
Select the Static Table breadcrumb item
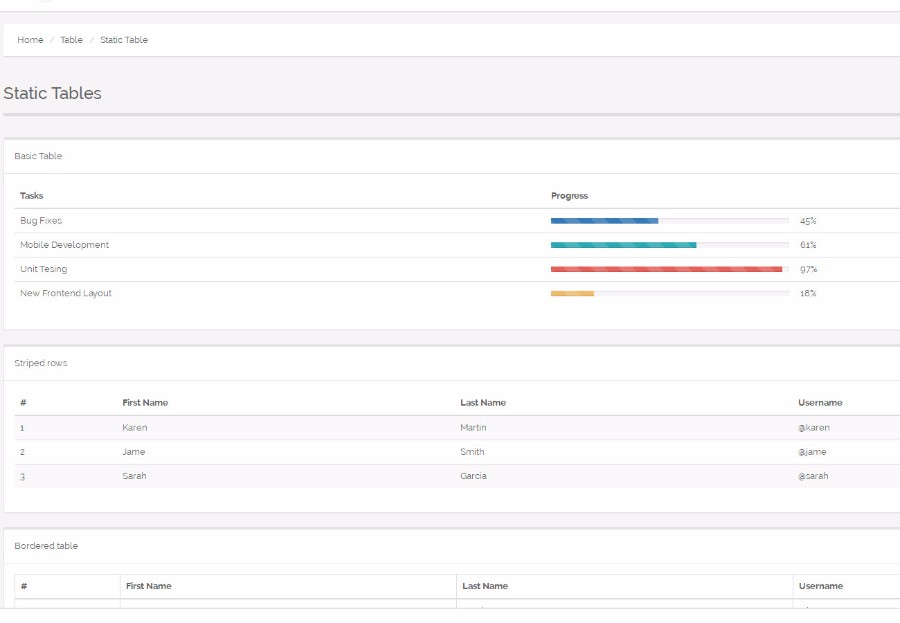pyautogui.click(x=124, y=40)
